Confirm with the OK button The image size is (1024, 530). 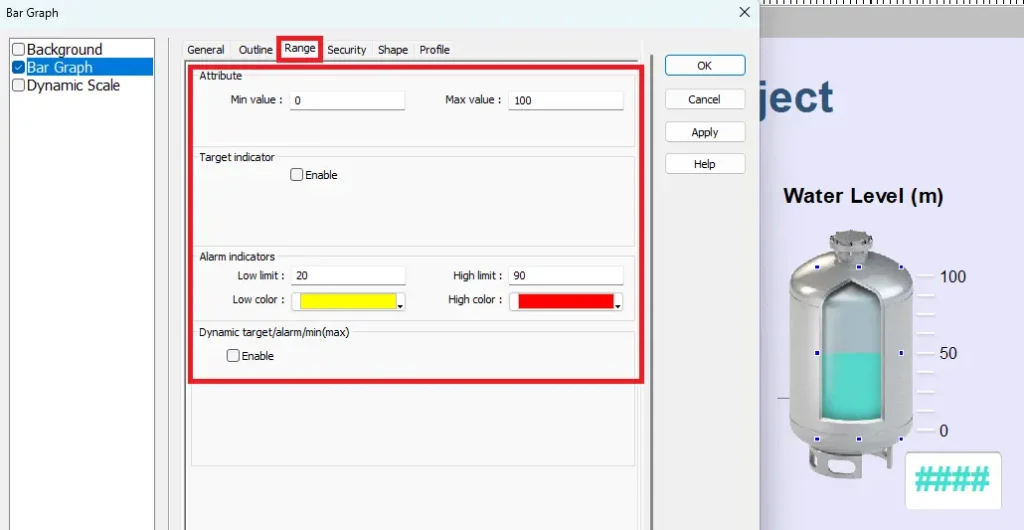pyautogui.click(x=705, y=65)
